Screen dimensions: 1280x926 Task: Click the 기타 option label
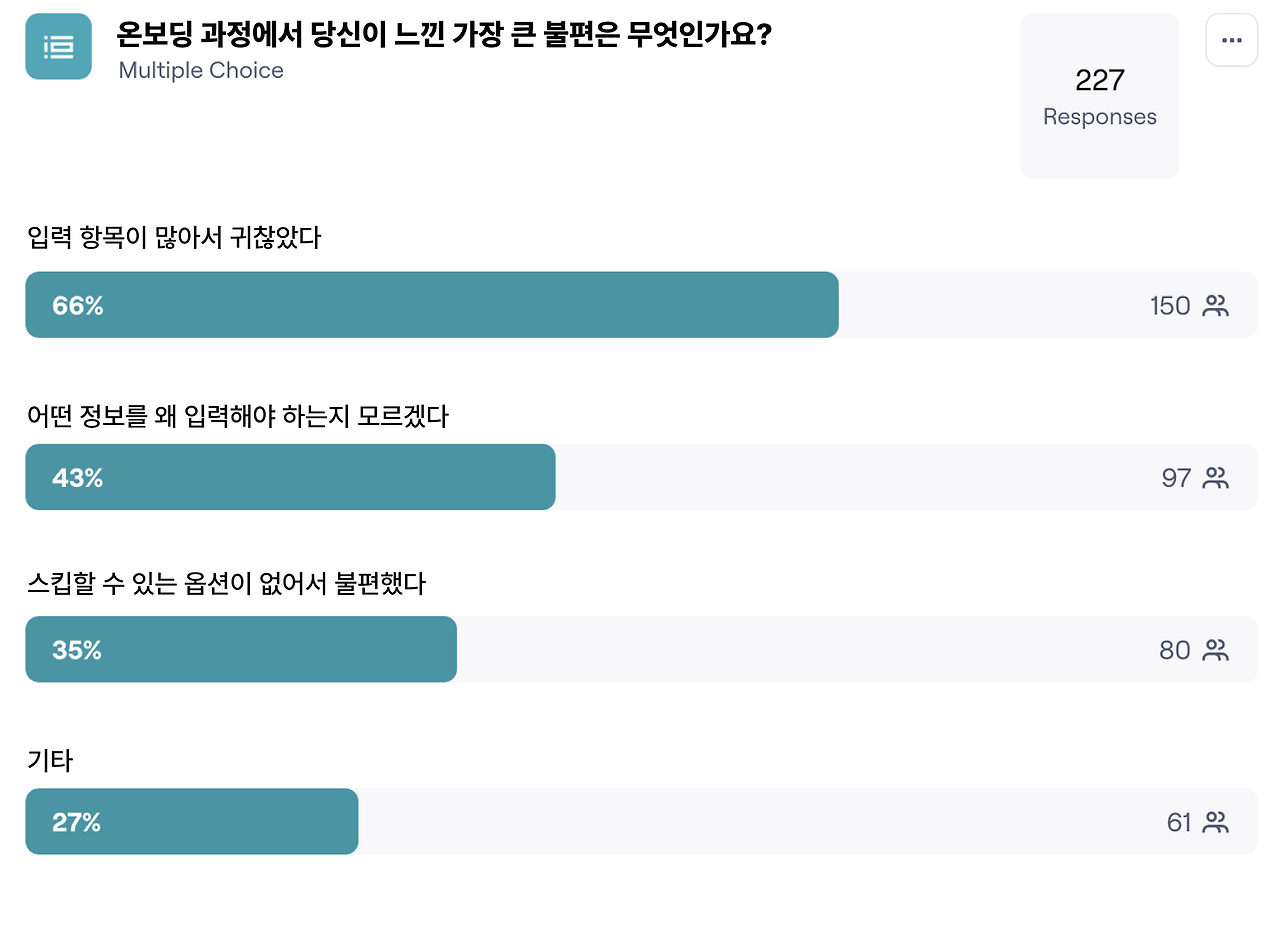50,761
